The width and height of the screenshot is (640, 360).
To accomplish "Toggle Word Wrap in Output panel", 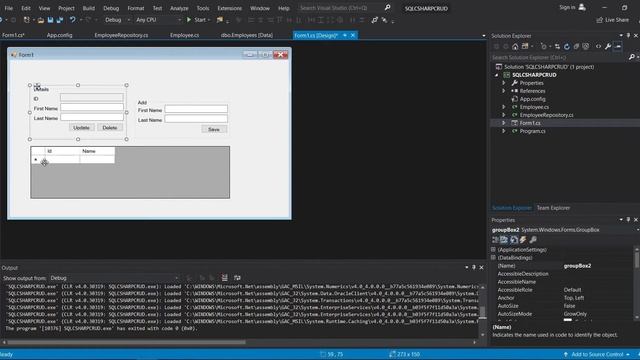I will tap(237, 278).
